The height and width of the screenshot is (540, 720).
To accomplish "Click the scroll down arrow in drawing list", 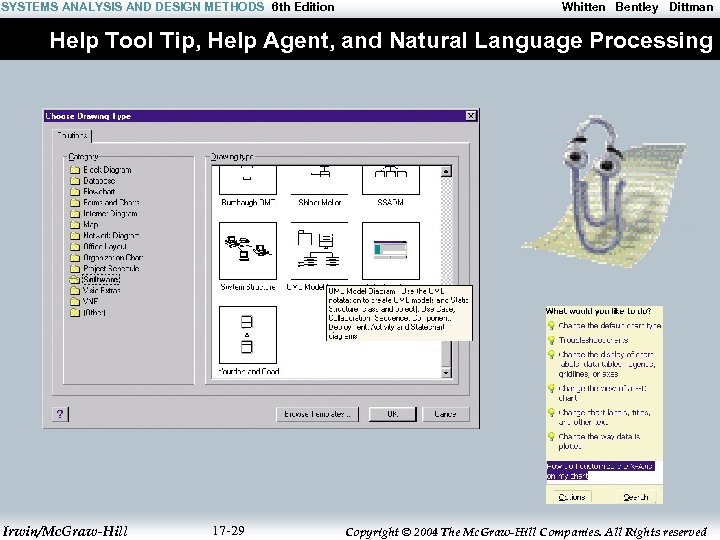I will point(446,372).
